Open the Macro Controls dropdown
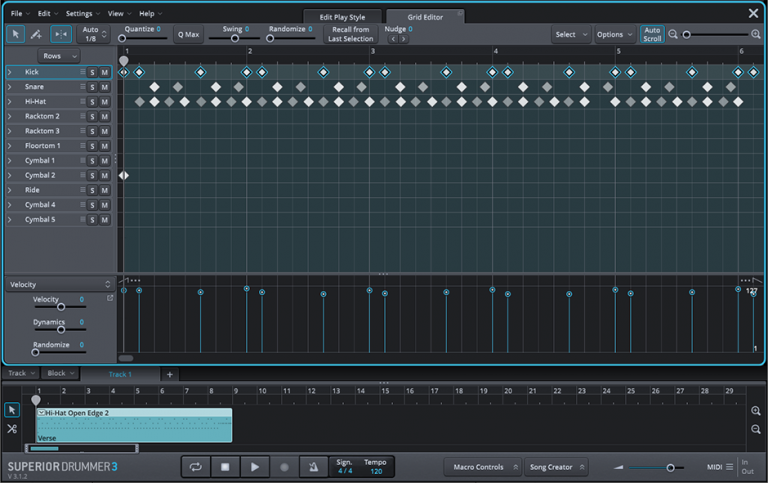Viewport: 768px width, 483px height. coord(482,467)
